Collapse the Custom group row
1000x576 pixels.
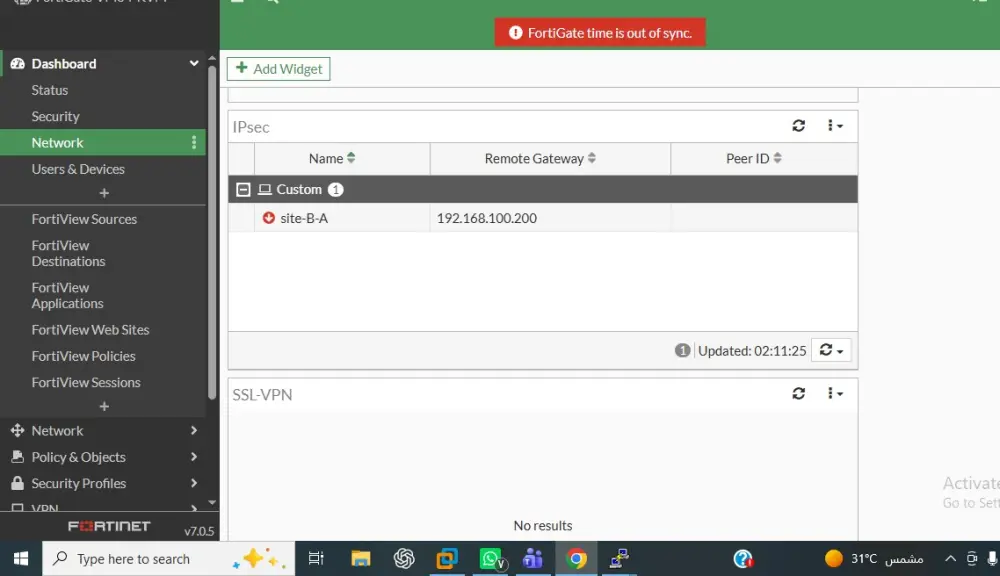coord(243,189)
